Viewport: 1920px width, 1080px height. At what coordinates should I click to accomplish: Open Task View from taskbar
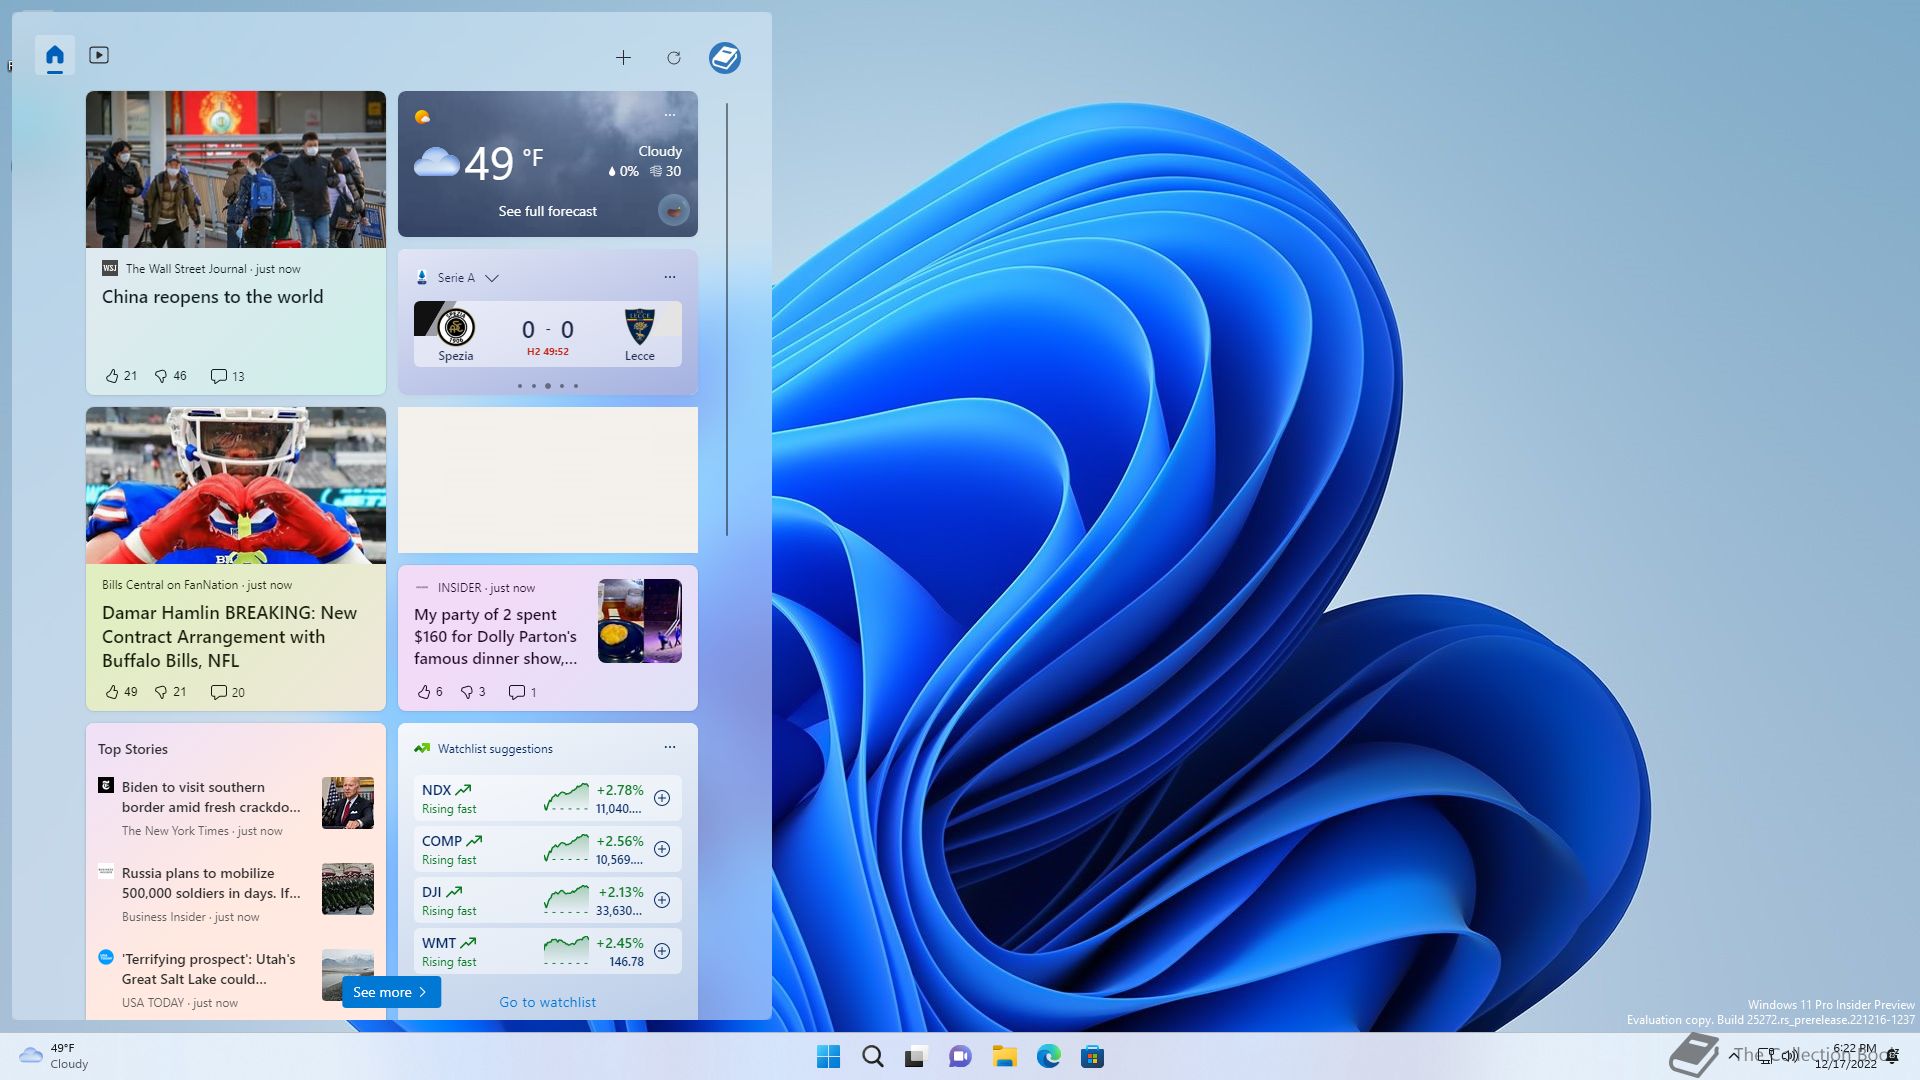[916, 1056]
